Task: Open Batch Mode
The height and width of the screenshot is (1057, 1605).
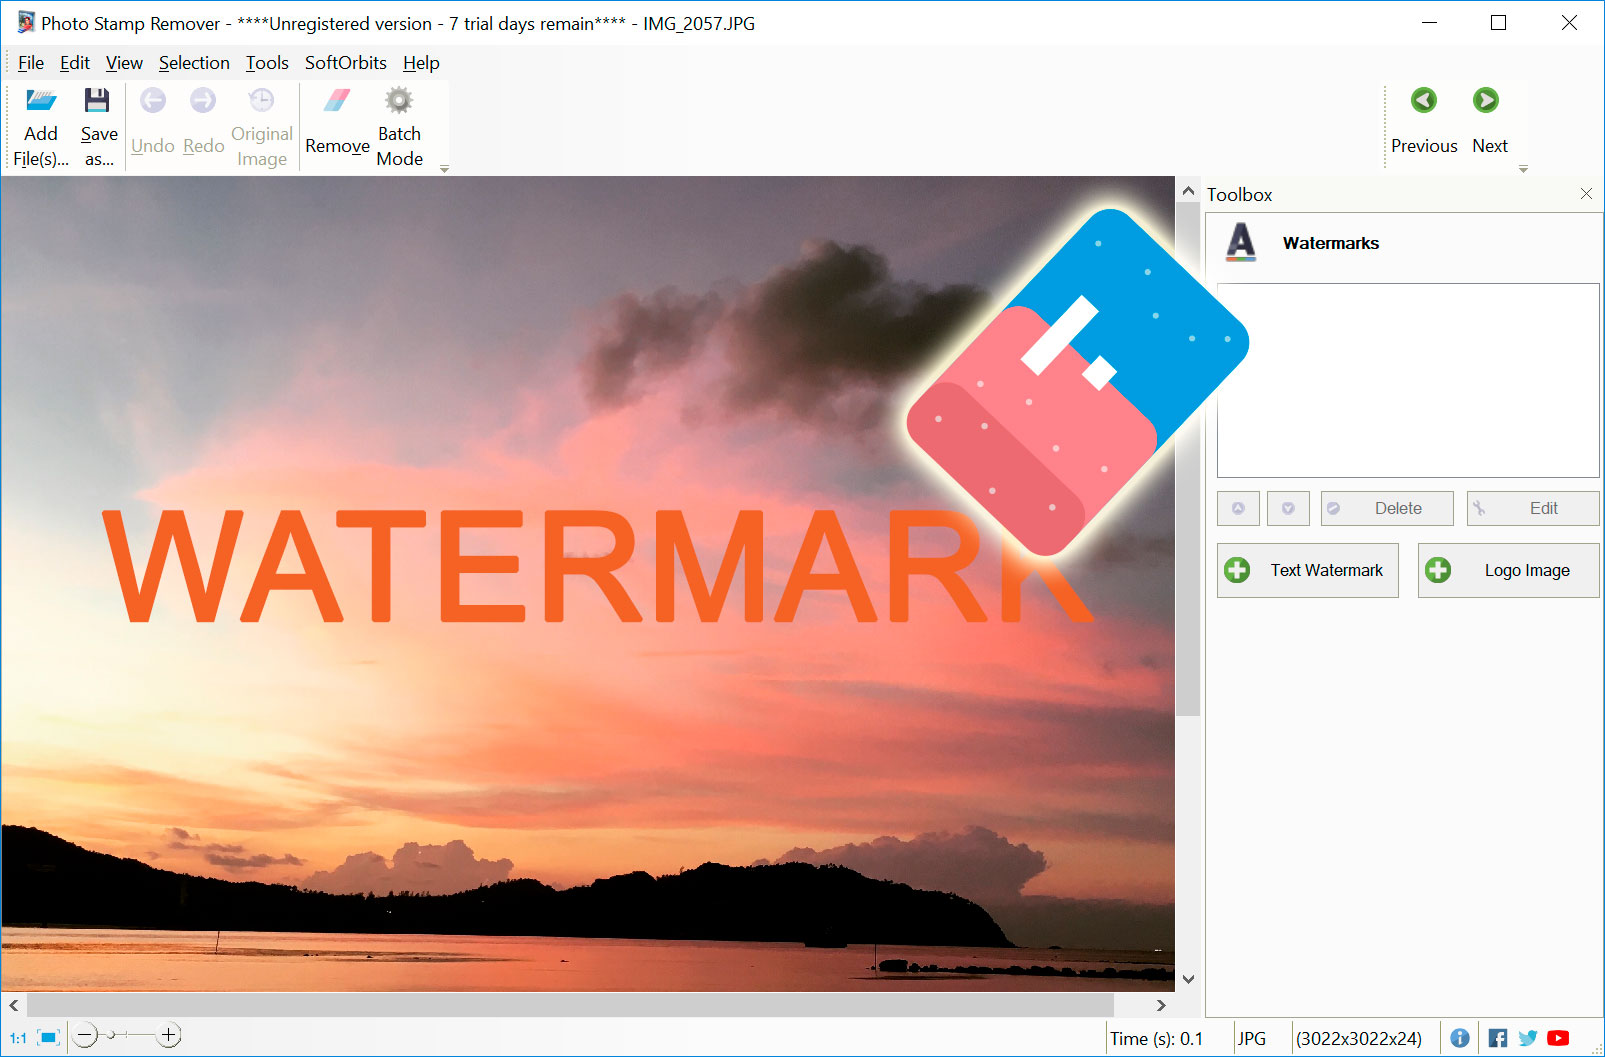Action: tap(398, 124)
